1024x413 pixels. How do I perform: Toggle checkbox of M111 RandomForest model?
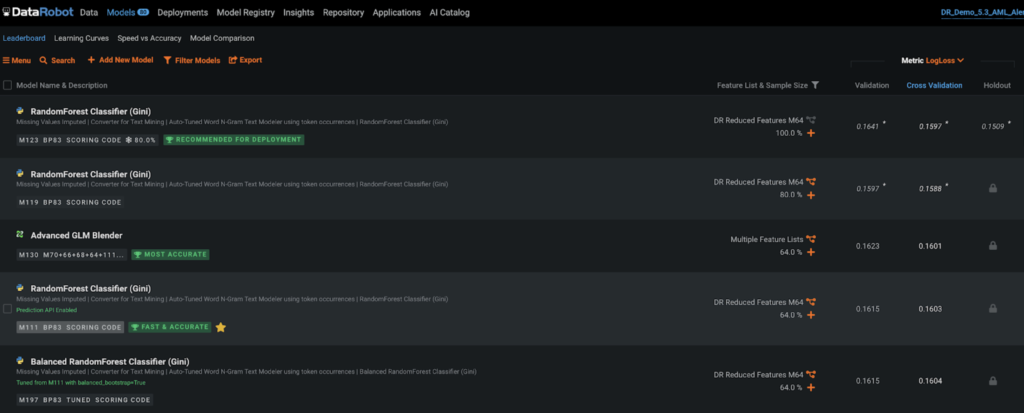click(7, 308)
